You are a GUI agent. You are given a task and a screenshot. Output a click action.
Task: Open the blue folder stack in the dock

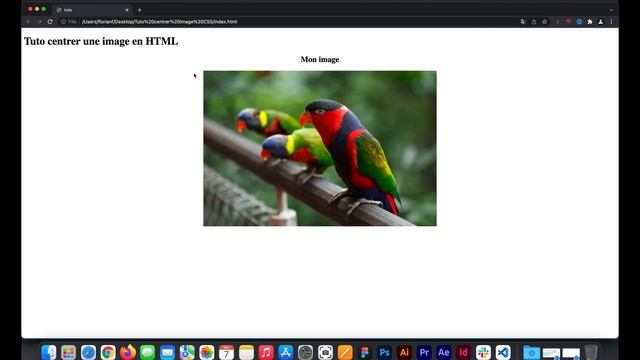(x=531, y=352)
